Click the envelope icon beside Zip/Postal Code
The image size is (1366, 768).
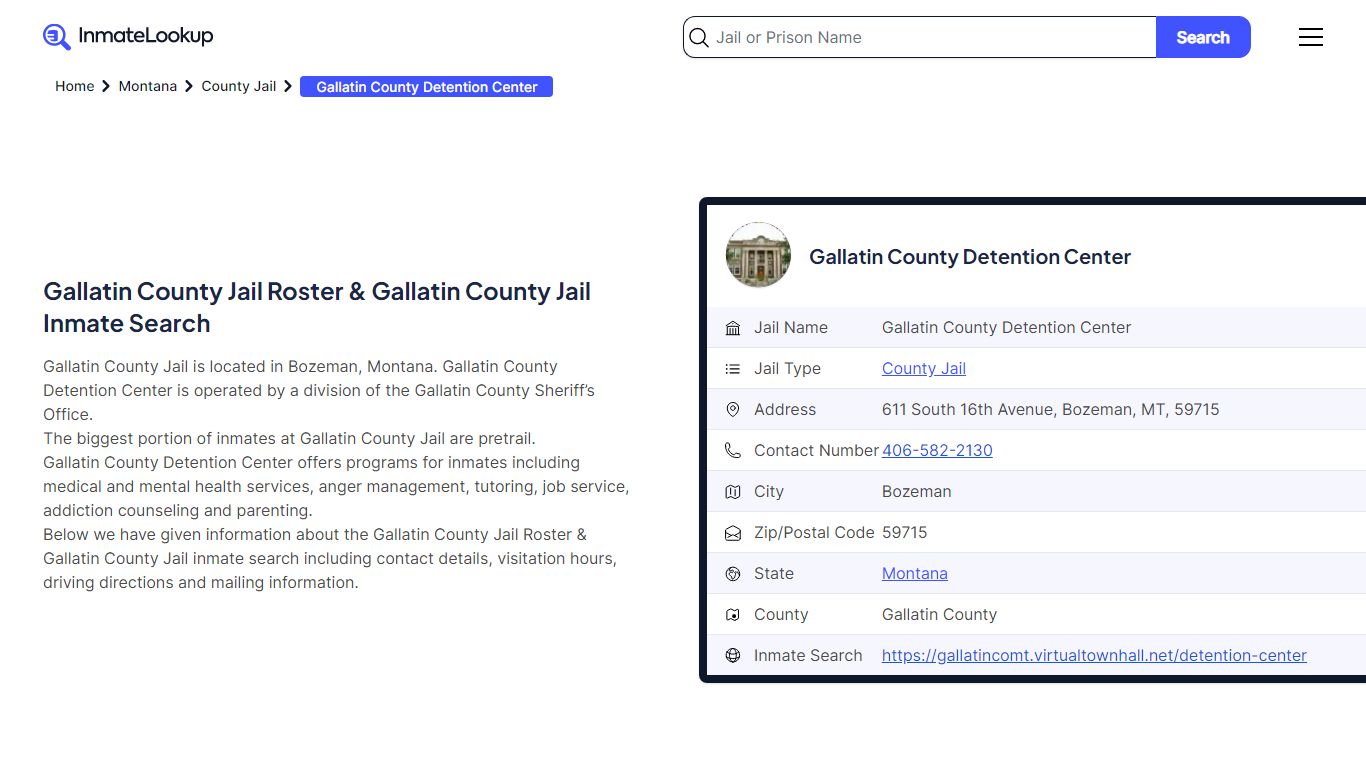[733, 533]
